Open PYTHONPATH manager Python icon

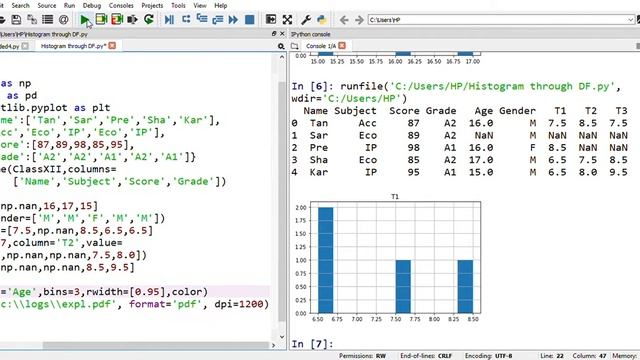[x=322, y=19]
